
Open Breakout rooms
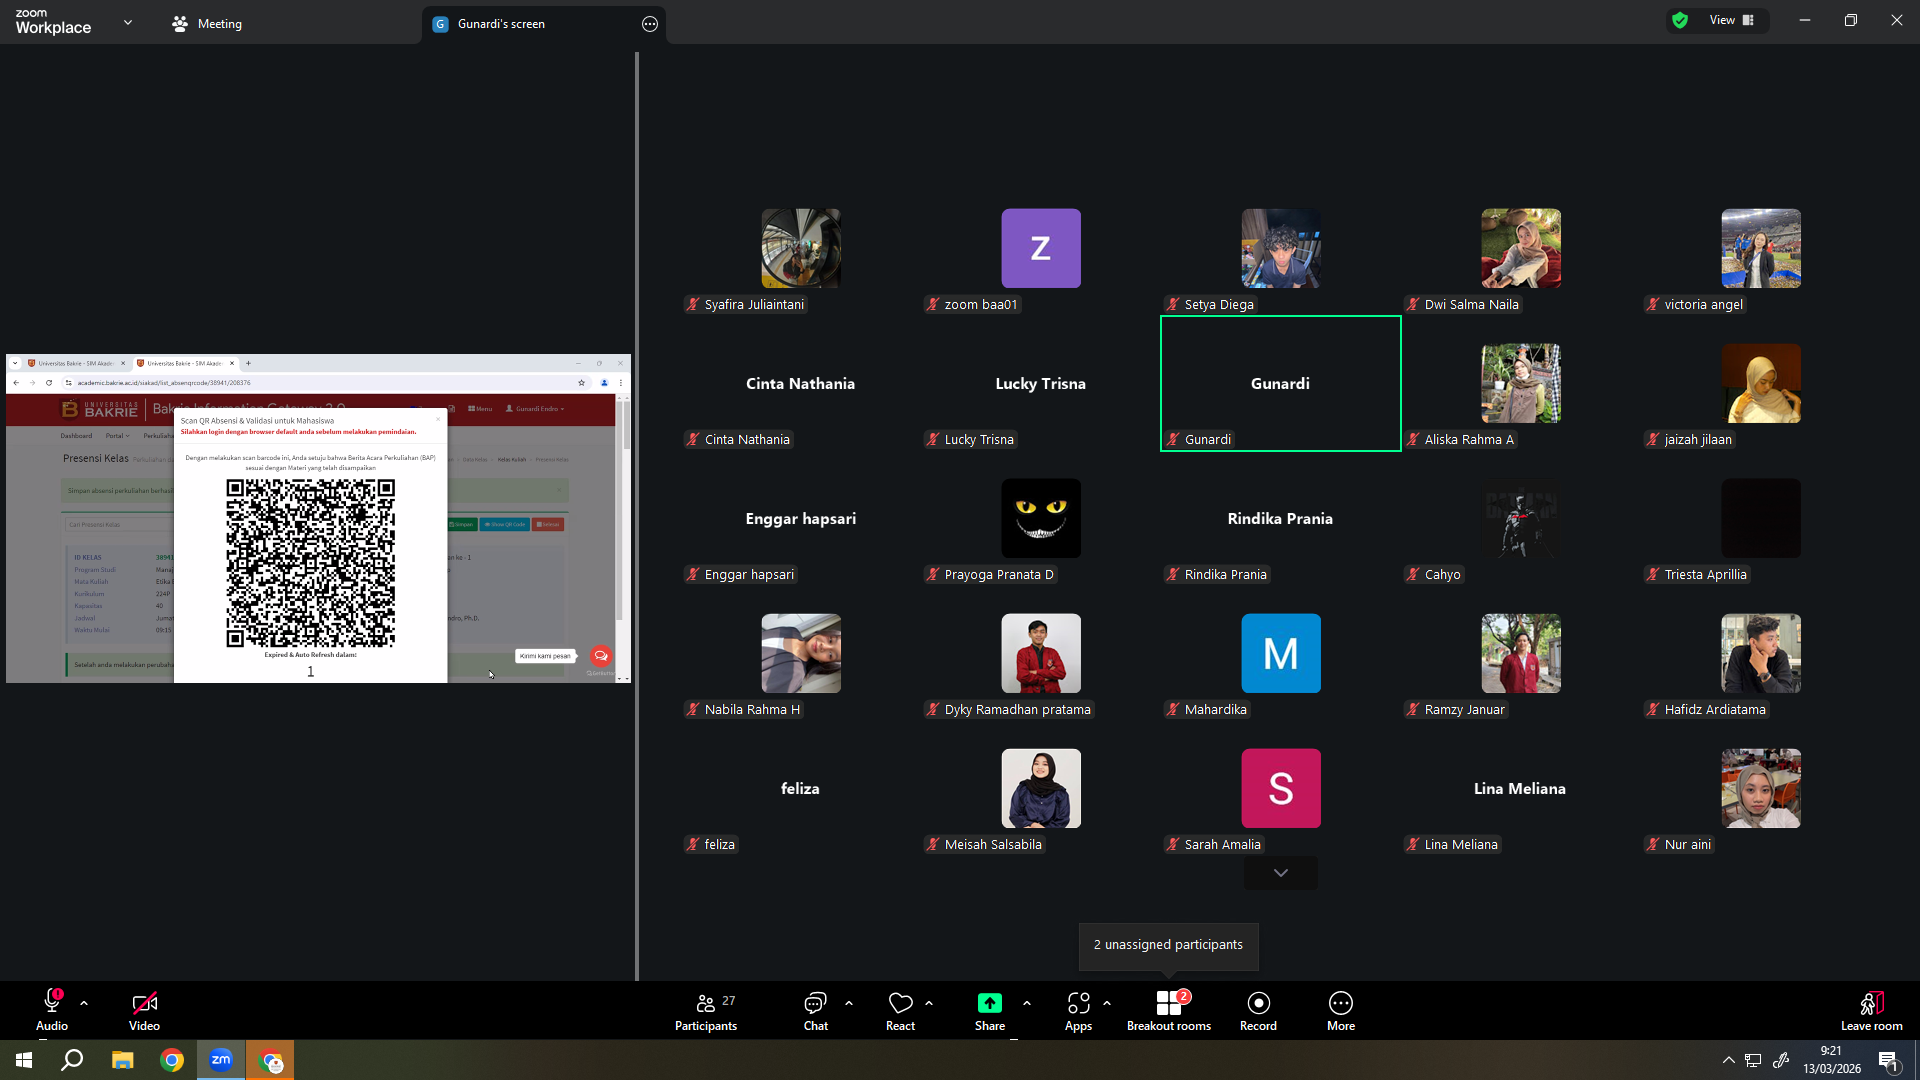tap(1169, 1010)
